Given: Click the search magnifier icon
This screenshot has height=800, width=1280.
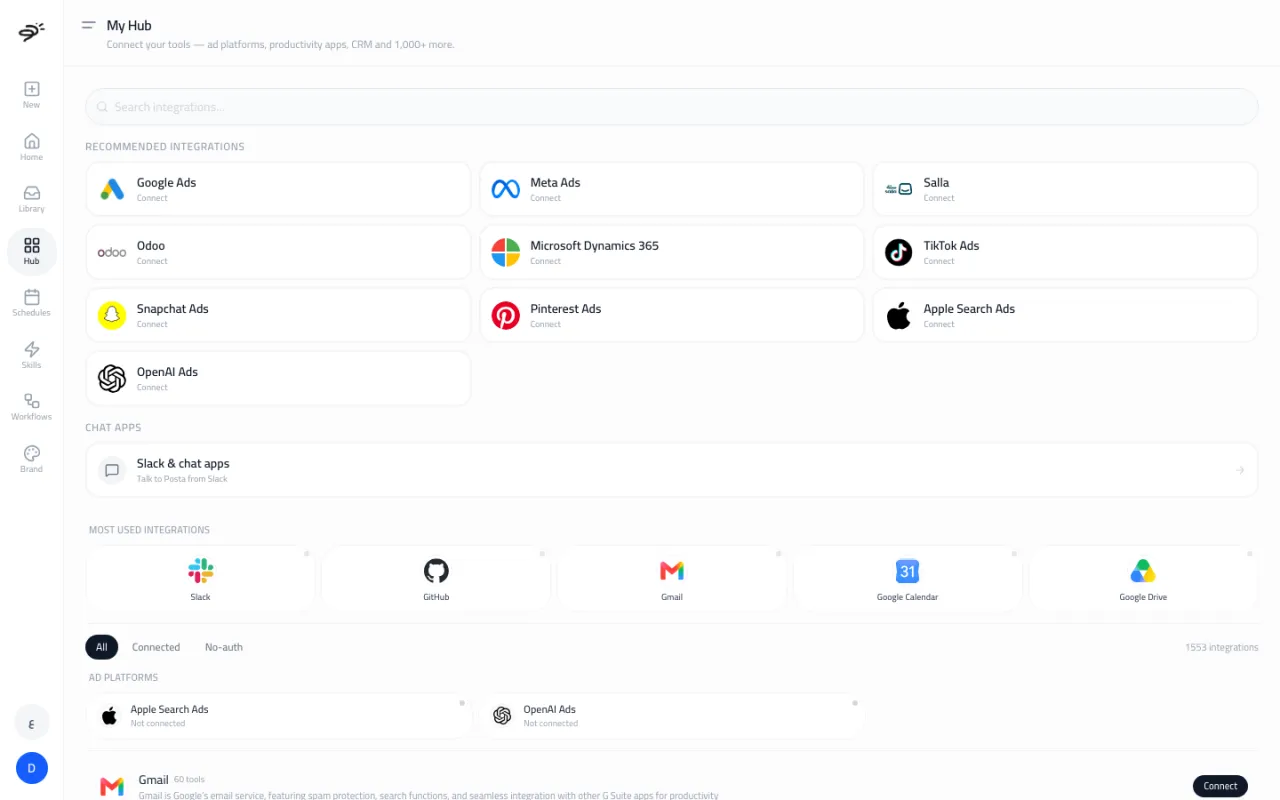Looking at the screenshot, I should pos(102,107).
